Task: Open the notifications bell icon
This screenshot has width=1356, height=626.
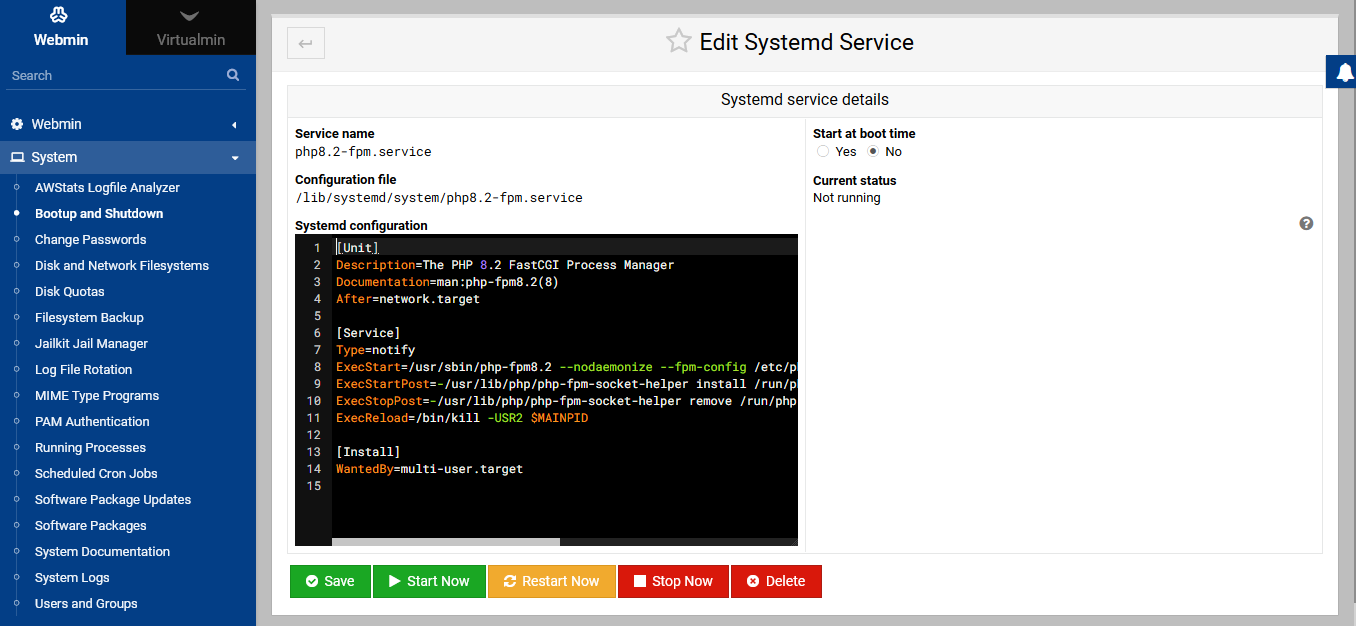Action: pyautogui.click(x=1344, y=72)
